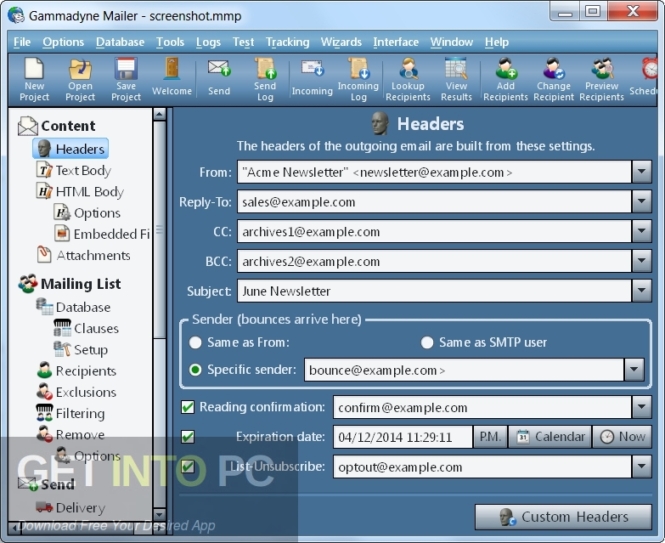665x543 pixels.
Task: Expand the Reading confirmation dropdown
Action: (x=642, y=407)
